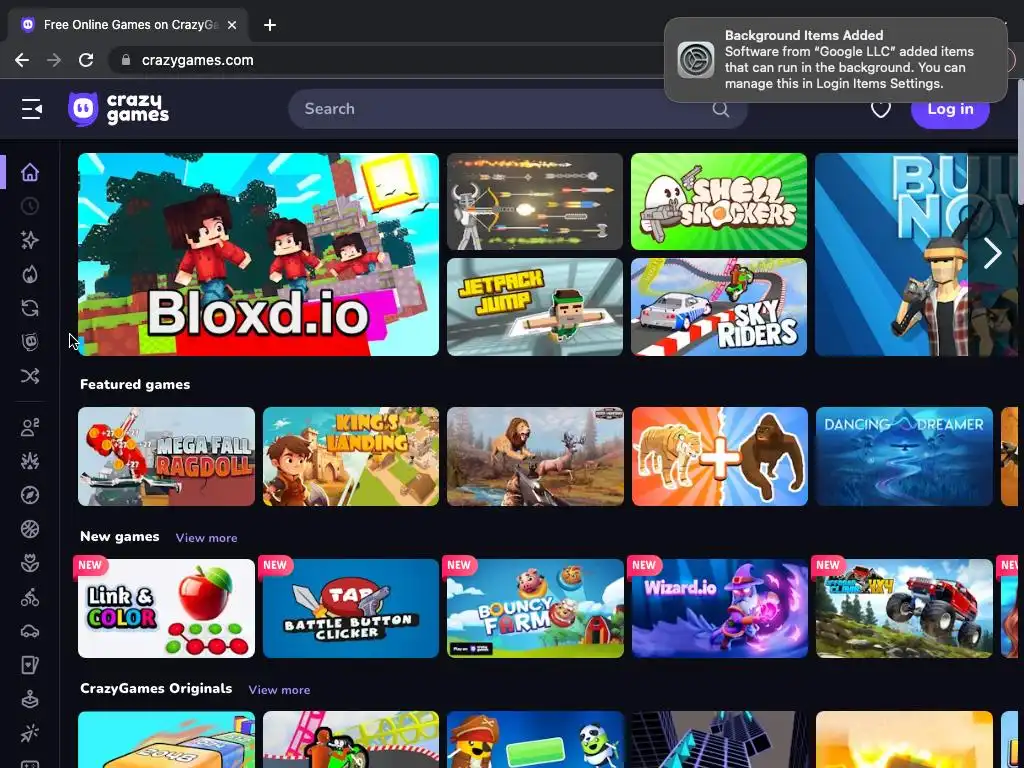Collapse the sidebar with hamburger menu icon
Viewport: 1024px width, 768px height.
[x=31, y=109]
